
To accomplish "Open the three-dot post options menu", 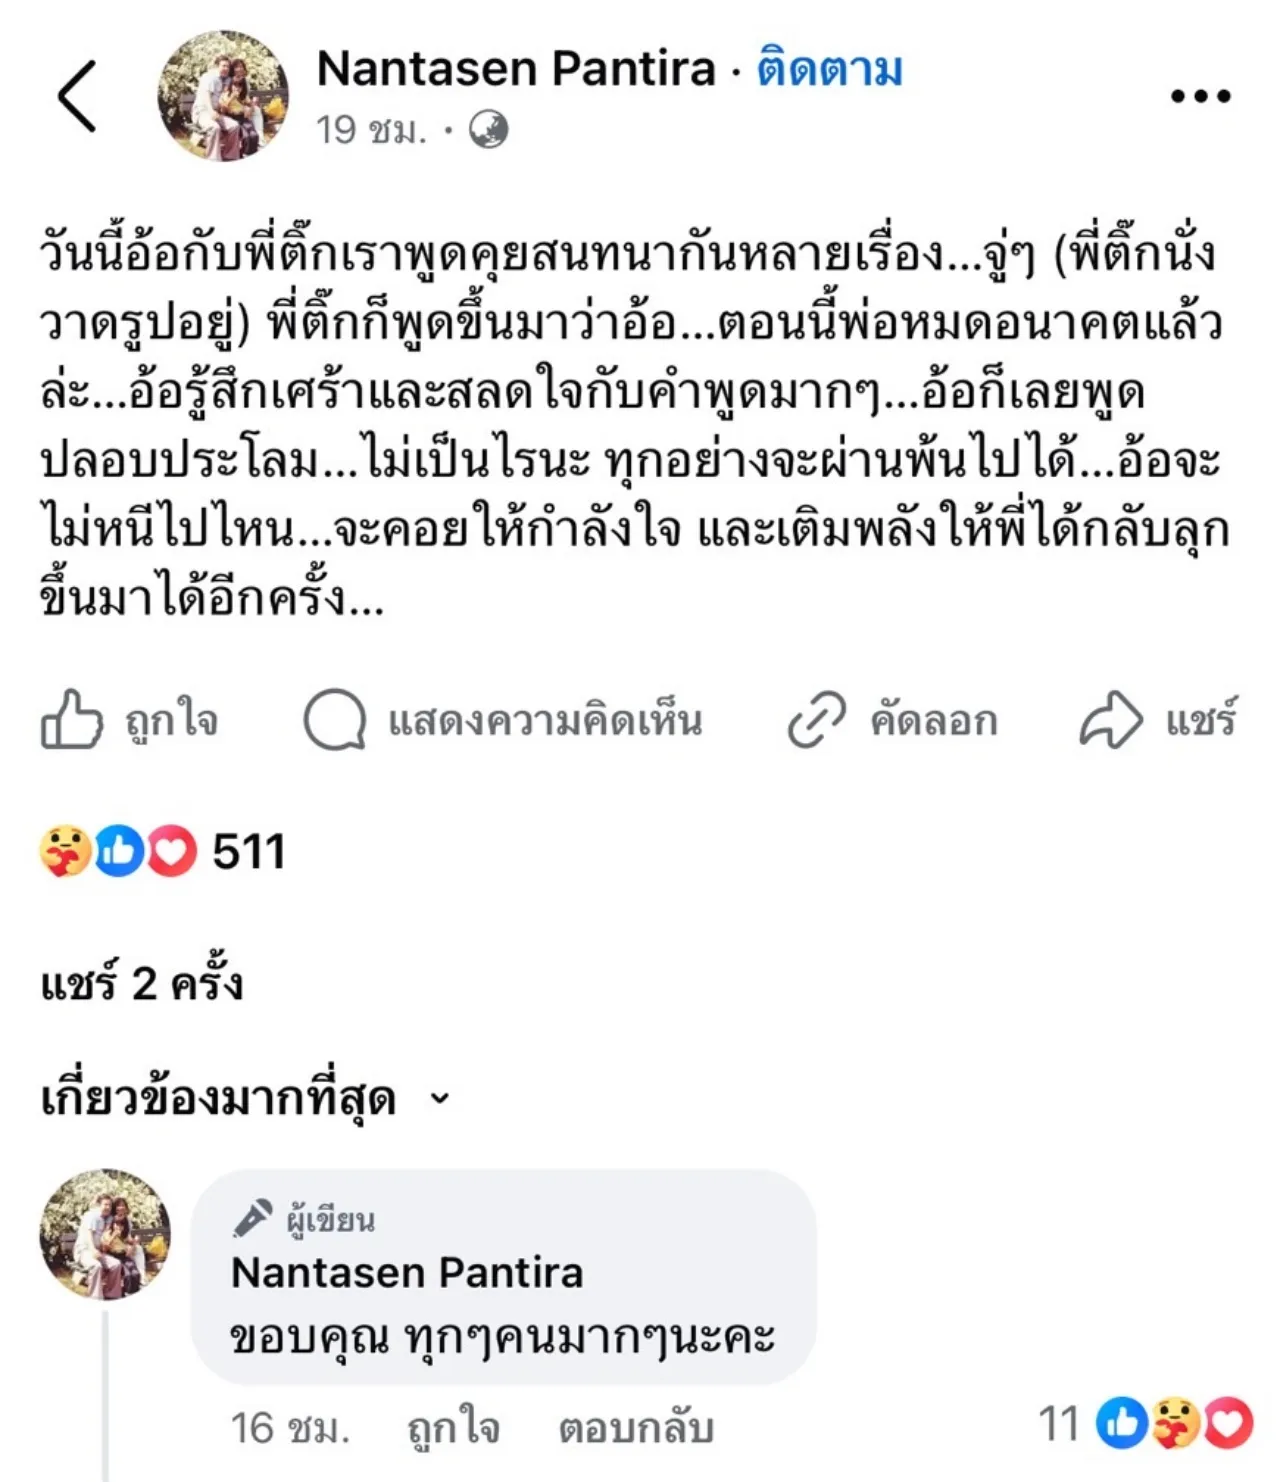I will [x=1200, y=96].
